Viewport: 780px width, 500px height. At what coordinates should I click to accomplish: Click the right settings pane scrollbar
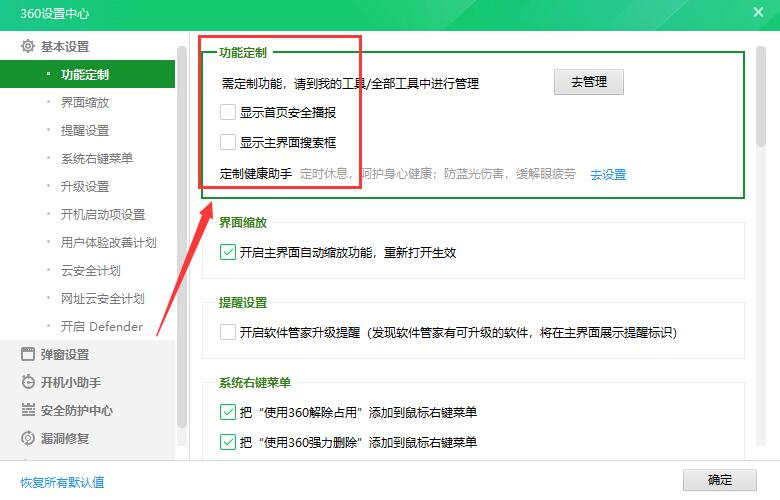tap(761, 96)
